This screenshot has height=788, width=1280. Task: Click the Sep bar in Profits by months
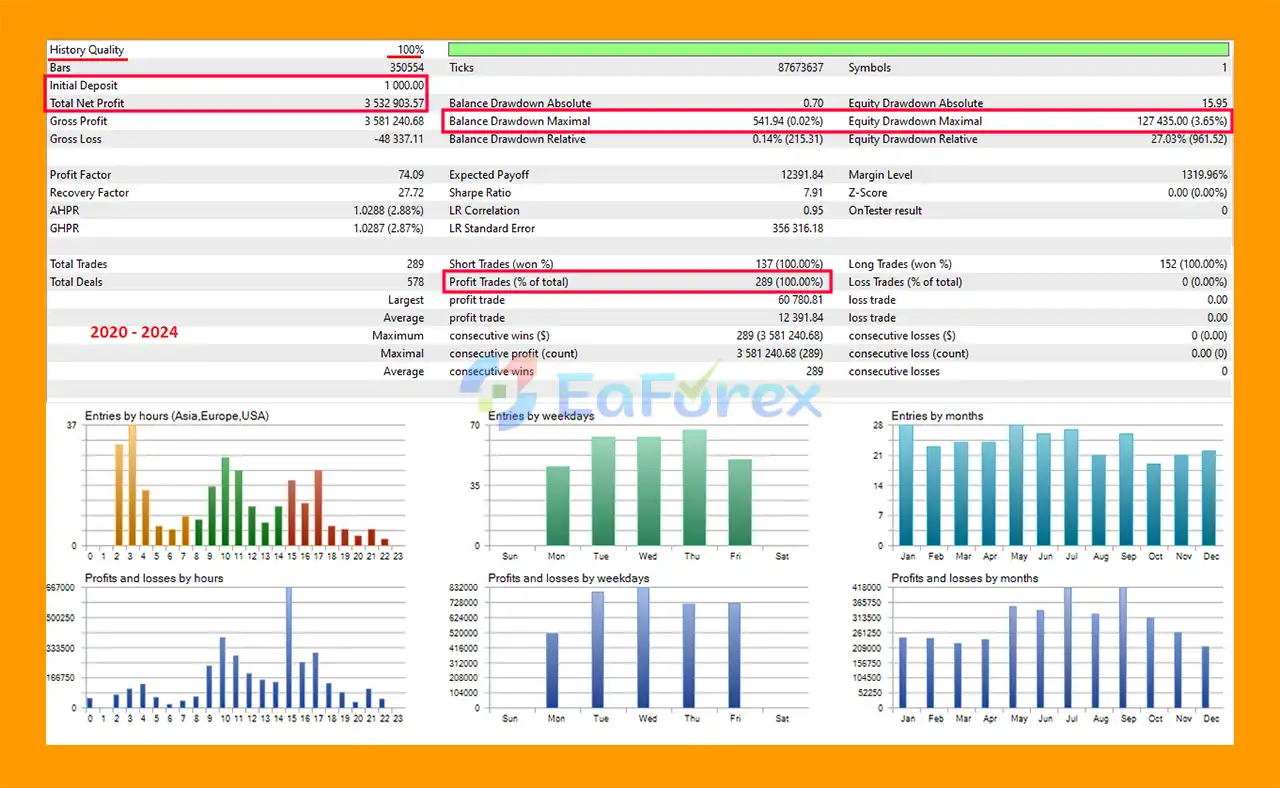pos(1123,647)
